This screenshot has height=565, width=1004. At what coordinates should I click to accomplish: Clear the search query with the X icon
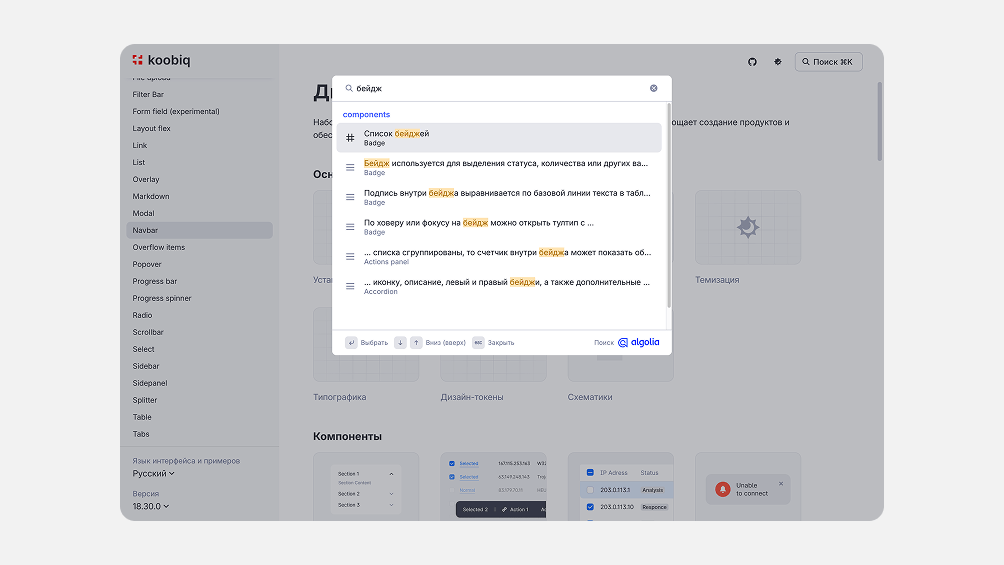[x=654, y=88]
